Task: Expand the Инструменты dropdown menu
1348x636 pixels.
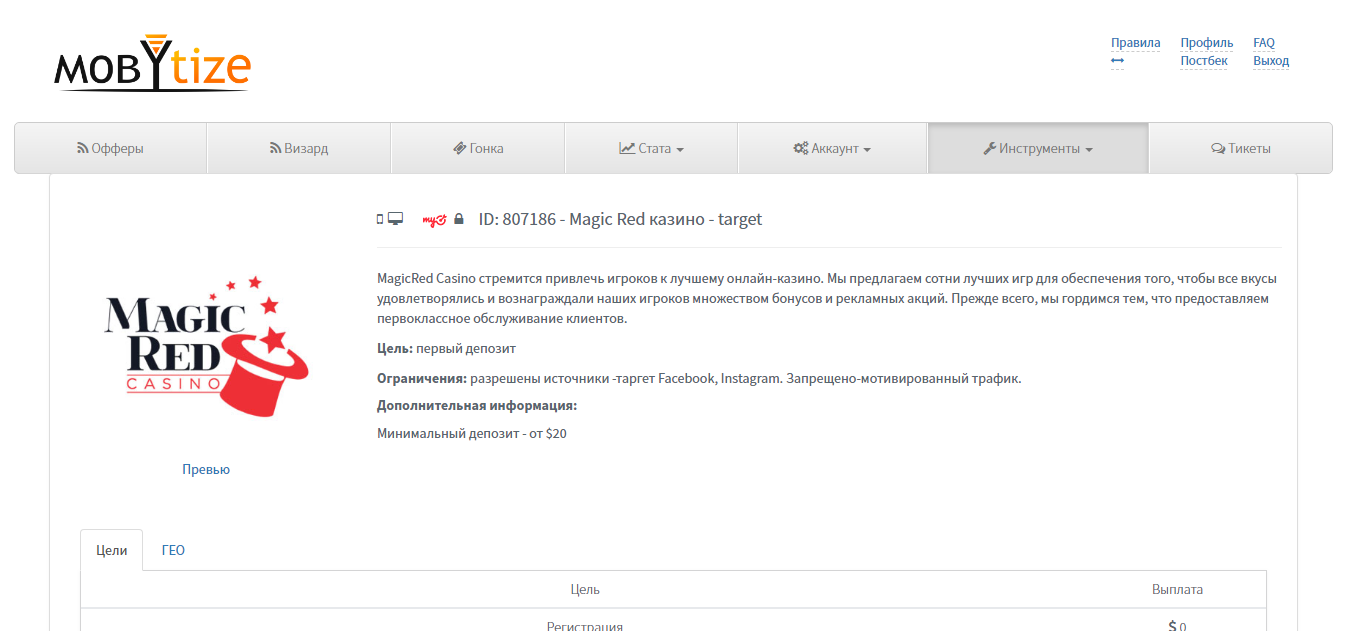Action: click(1038, 148)
